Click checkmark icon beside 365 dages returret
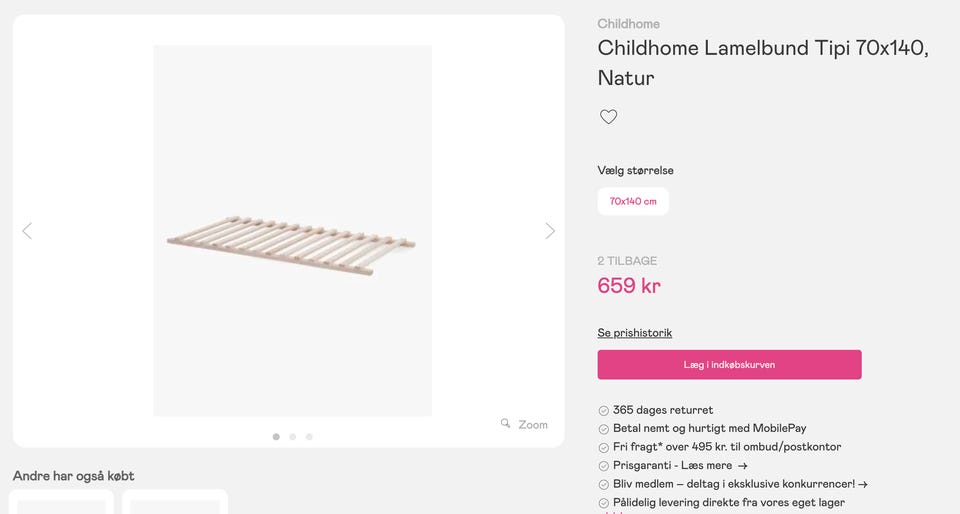 [604, 411]
